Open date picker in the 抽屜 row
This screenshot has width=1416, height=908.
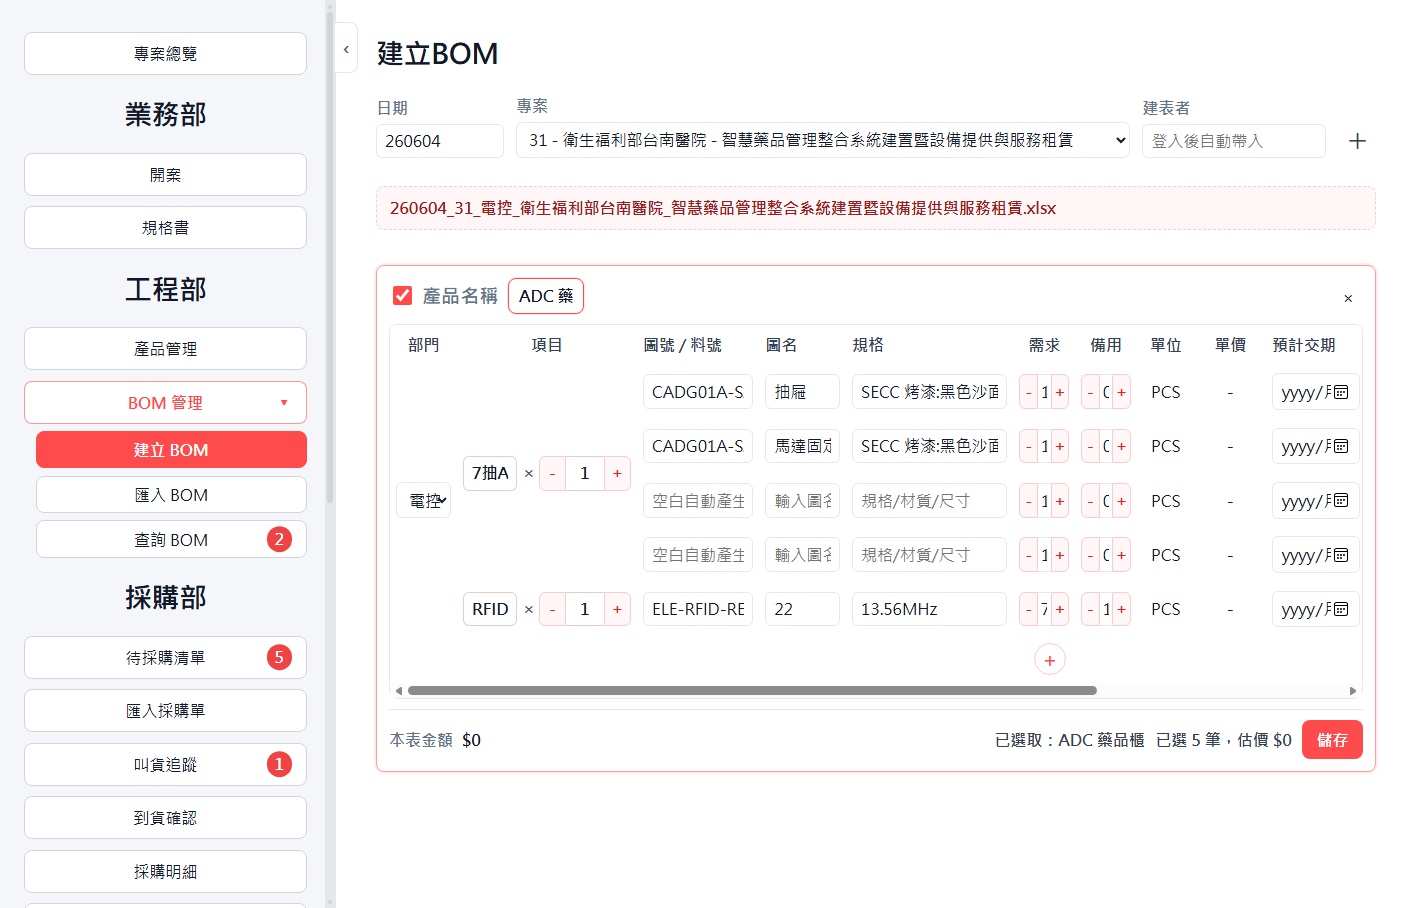tap(1341, 392)
